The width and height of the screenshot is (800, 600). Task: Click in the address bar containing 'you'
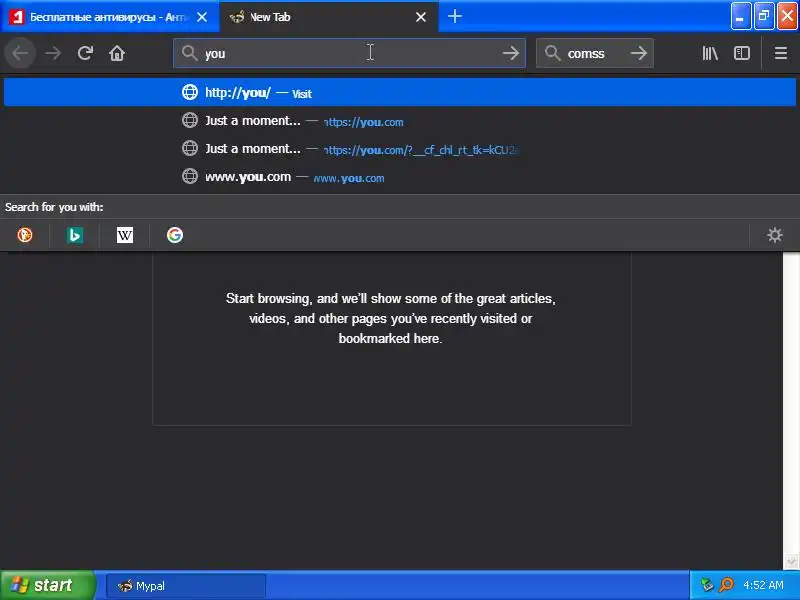[x=347, y=53]
